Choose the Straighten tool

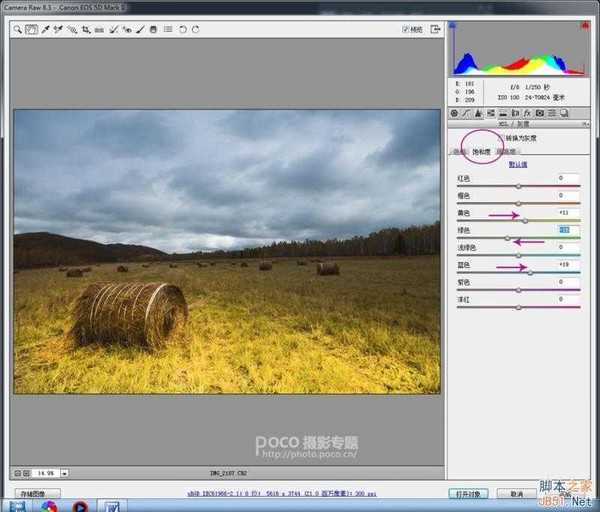(x=99, y=30)
